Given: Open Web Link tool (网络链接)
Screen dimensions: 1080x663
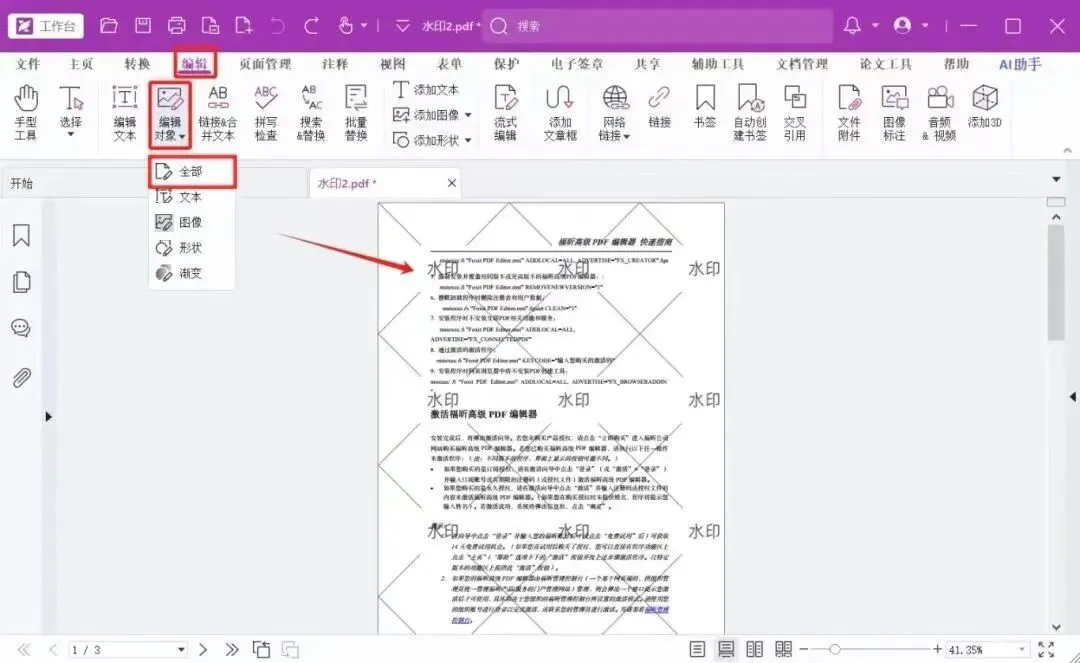Looking at the screenshot, I should point(614,113).
